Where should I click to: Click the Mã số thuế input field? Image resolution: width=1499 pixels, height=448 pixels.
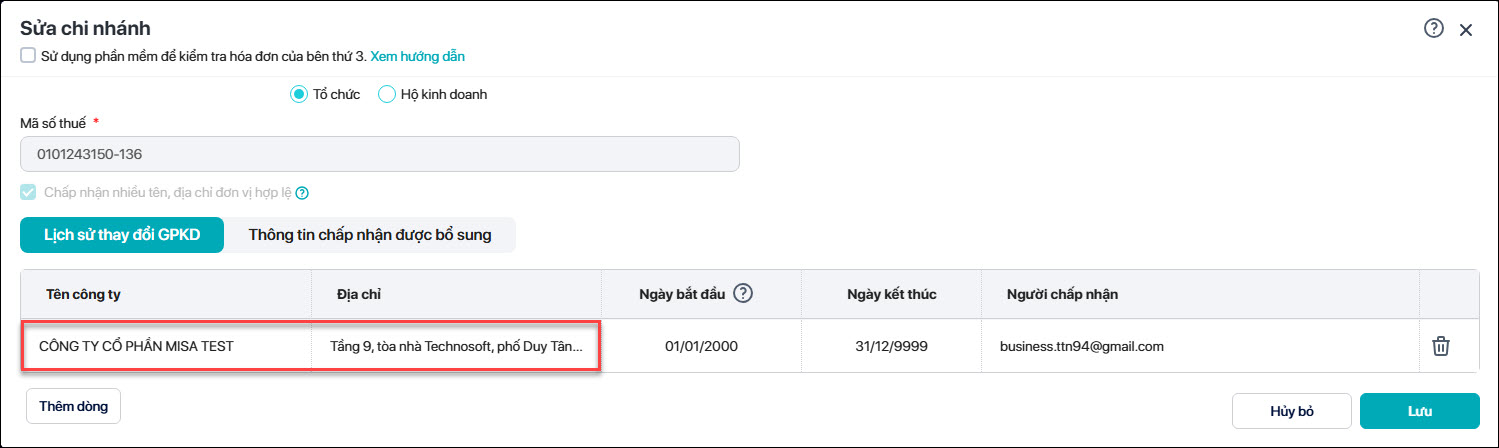(380, 154)
